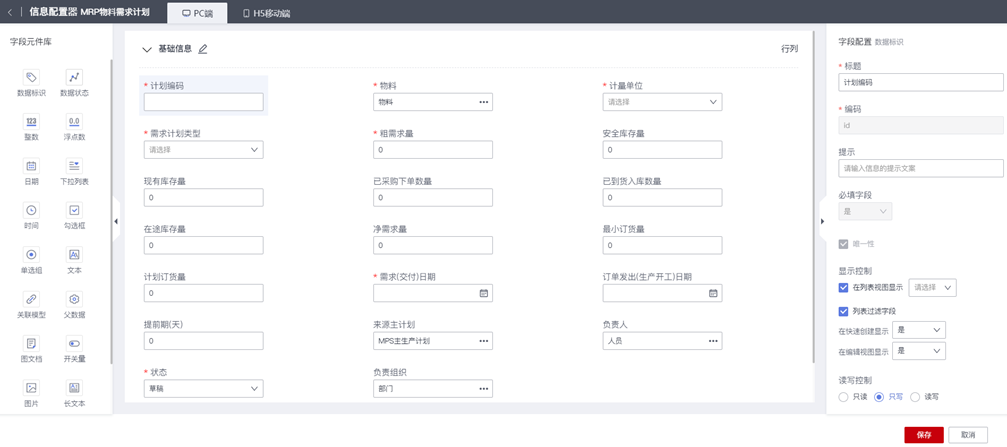Screen dimensions: 1007x447
Task: Click the red 保存 button
Action: point(923,435)
